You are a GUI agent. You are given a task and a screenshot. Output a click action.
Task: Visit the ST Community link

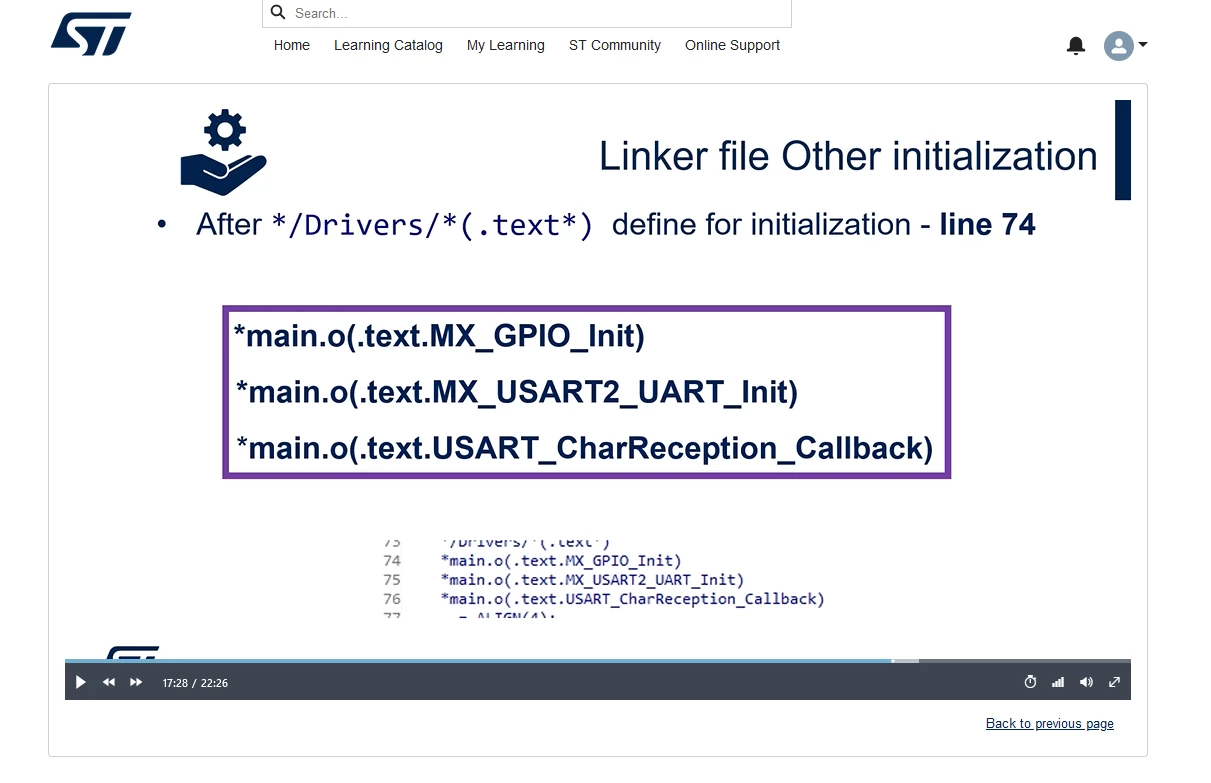coord(615,45)
